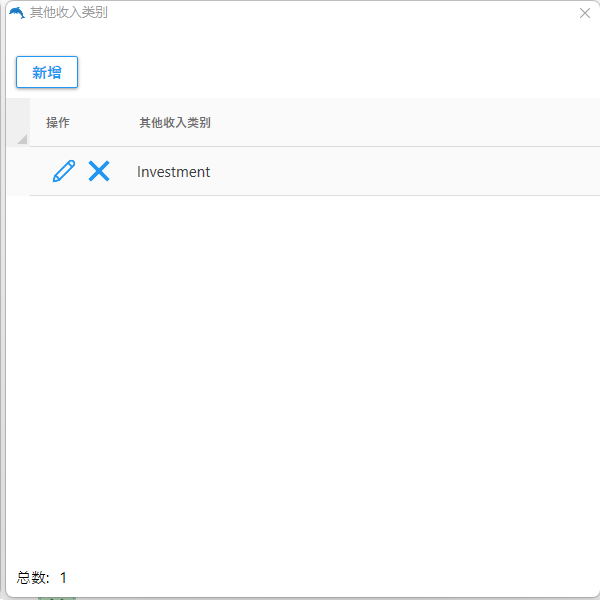The image size is (600, 600).
Task: Close the 其他收入类别 window
Action: click(585, 13)
